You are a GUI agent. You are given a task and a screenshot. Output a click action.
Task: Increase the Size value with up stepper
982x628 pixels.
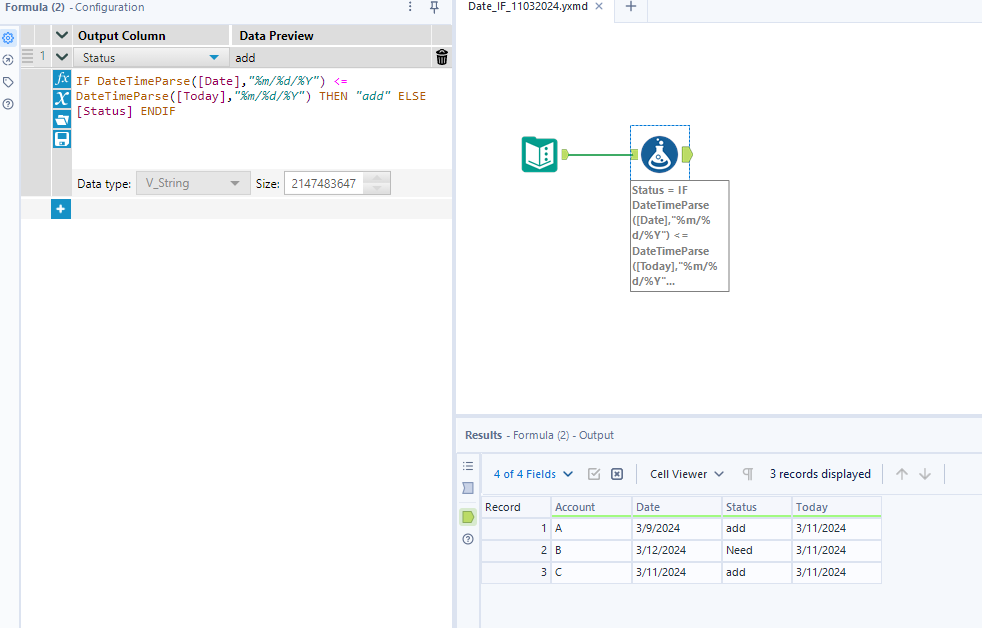[377, 178]
